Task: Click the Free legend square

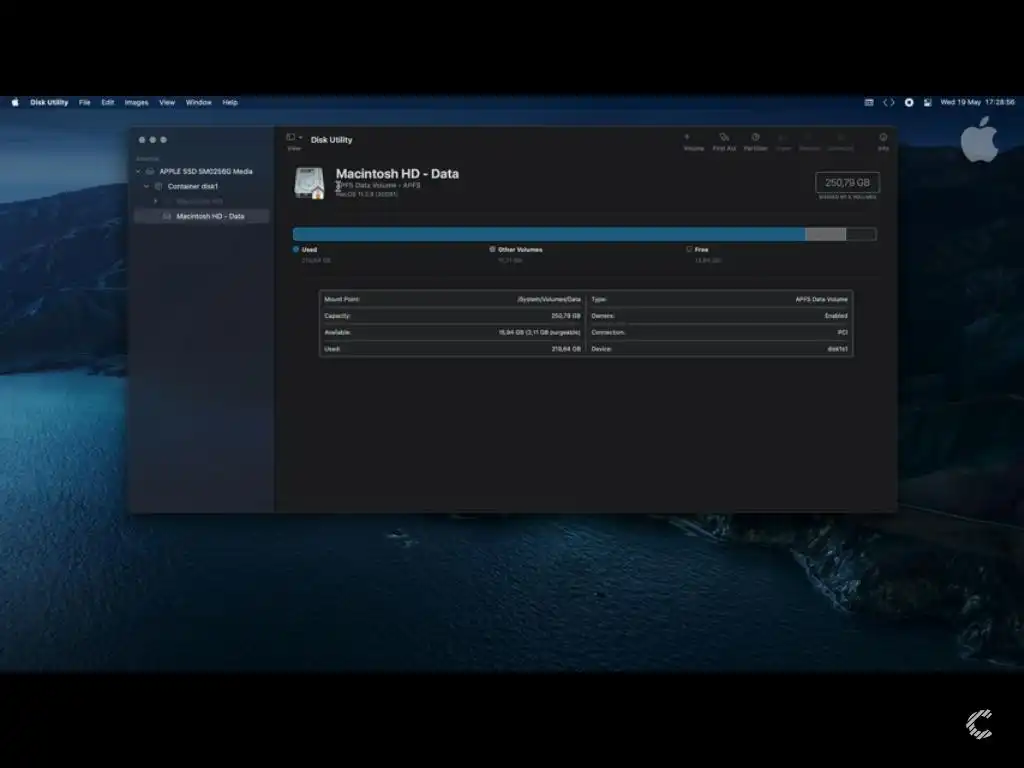Action: pyautogui.click(x=689, y=249)
